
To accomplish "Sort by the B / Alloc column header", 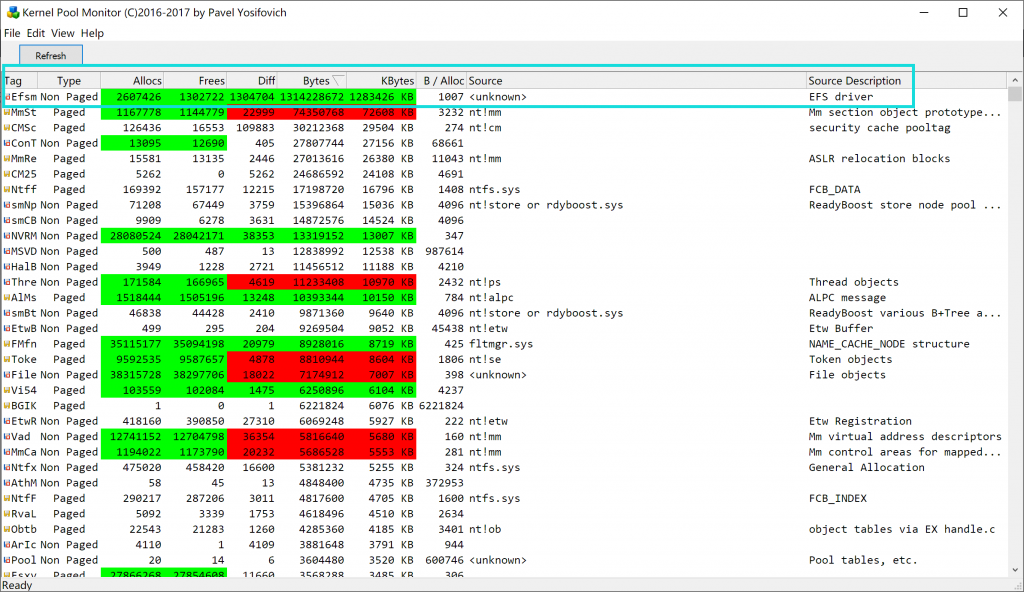I will [441, 81].
